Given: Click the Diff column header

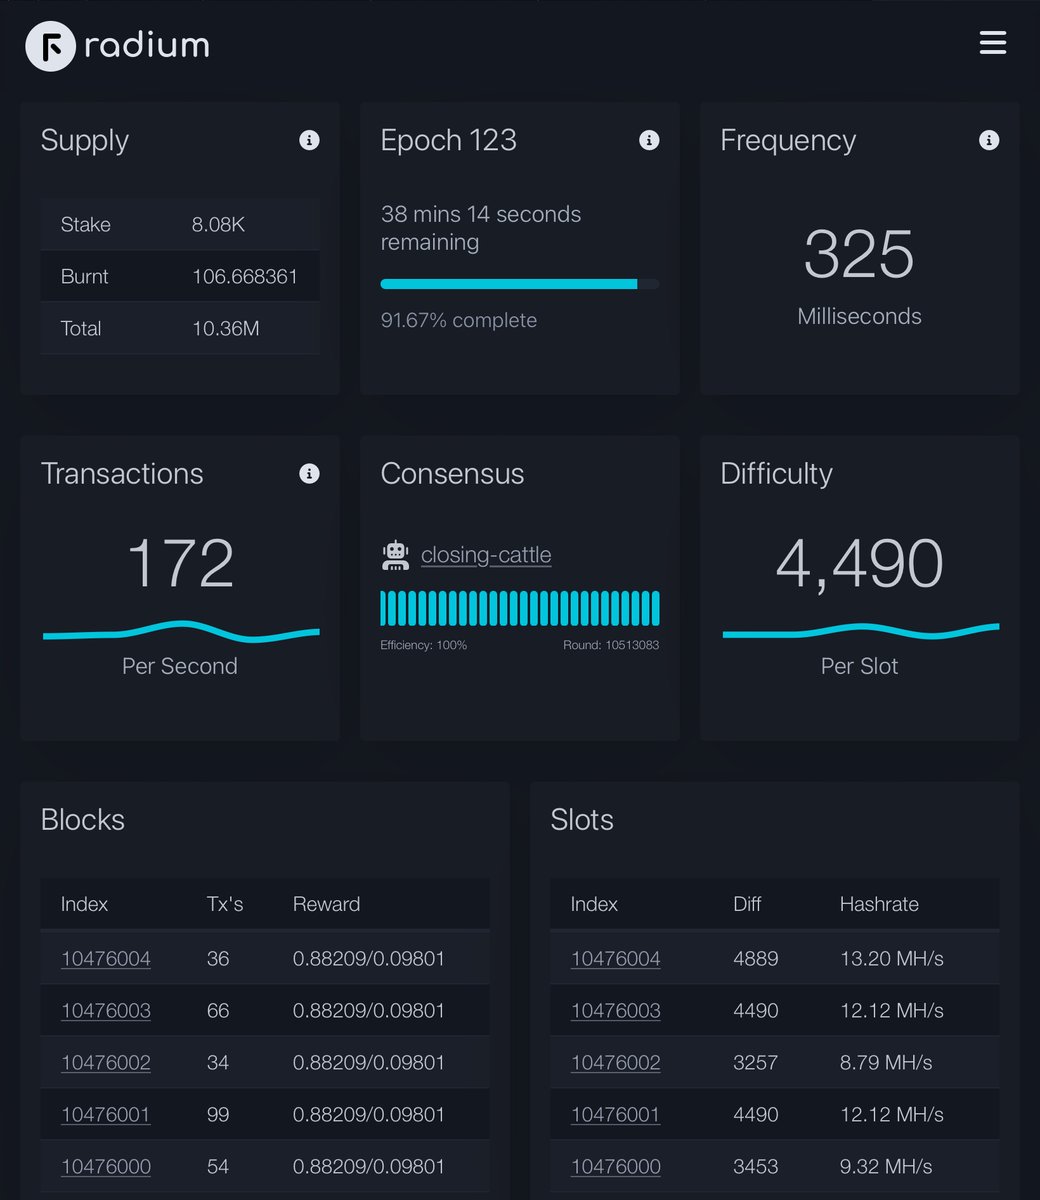Looking at the screenshot, I should click(x=747, y=904).
